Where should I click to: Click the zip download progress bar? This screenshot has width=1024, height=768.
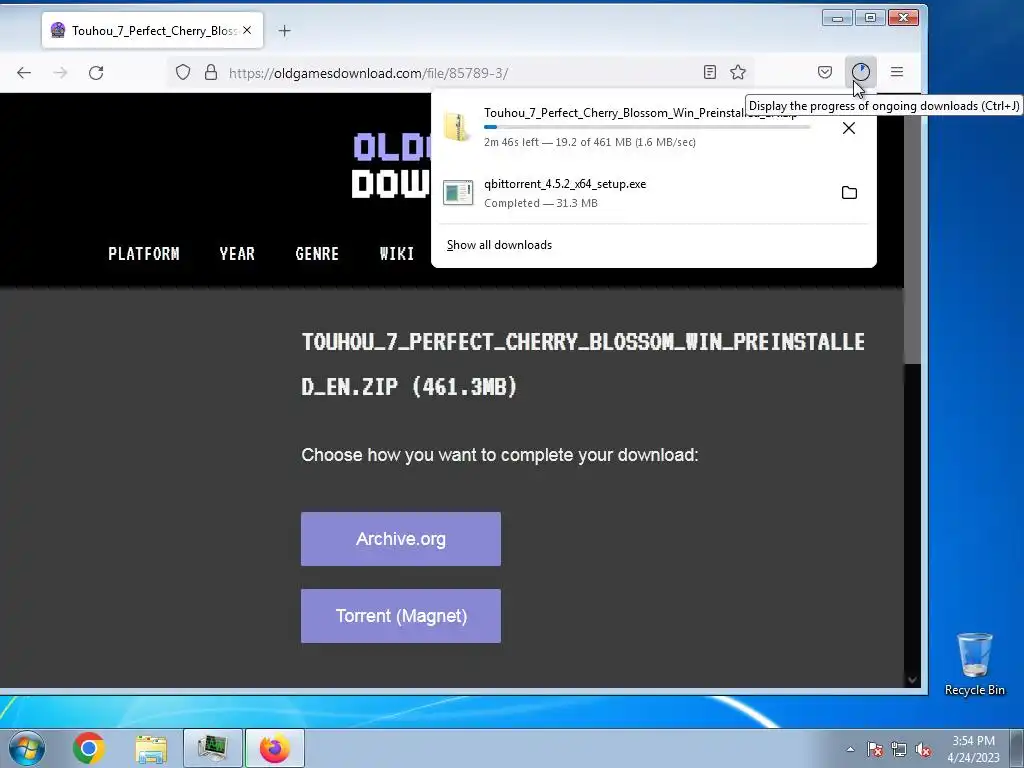tap(647, 127)
